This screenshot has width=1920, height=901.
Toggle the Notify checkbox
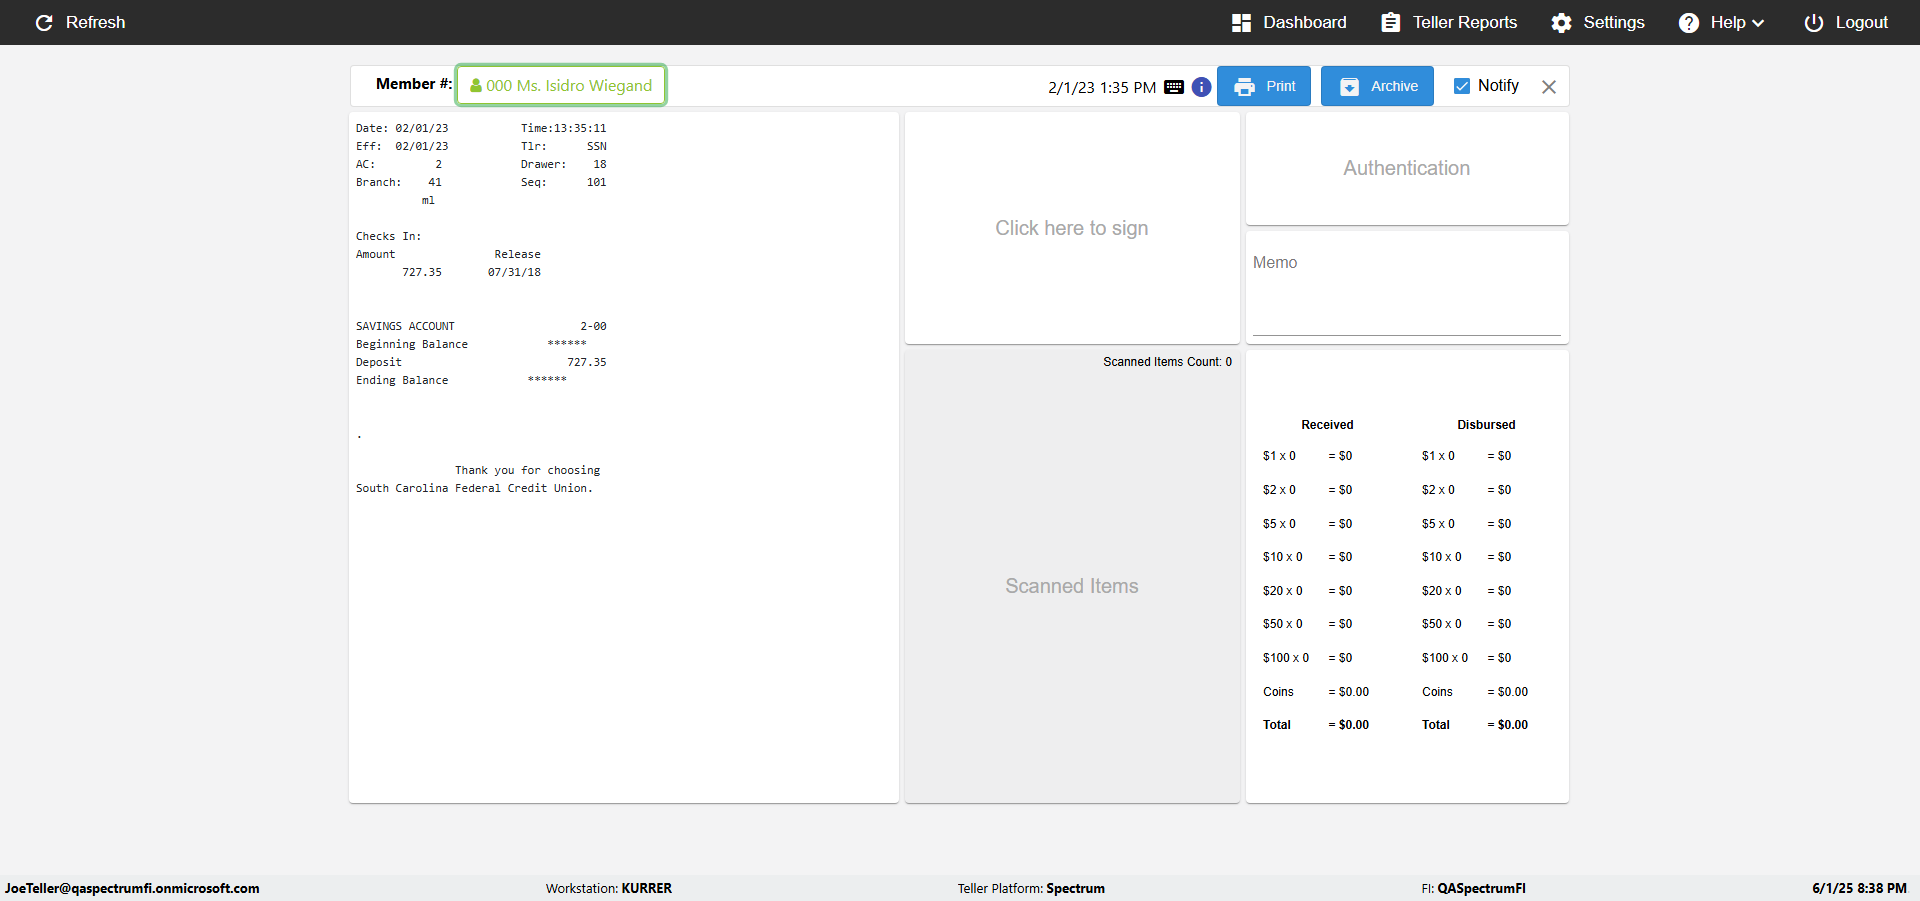(1461, 86)
